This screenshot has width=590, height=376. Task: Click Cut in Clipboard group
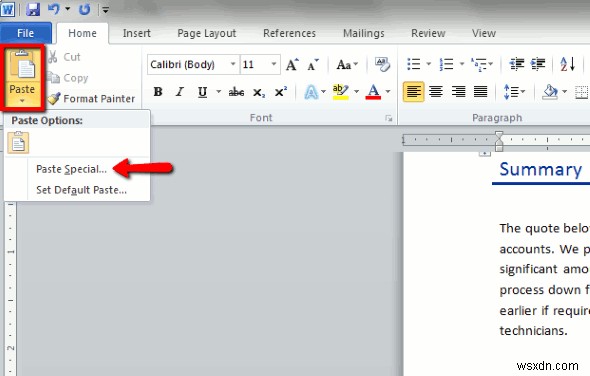[64, 57]
